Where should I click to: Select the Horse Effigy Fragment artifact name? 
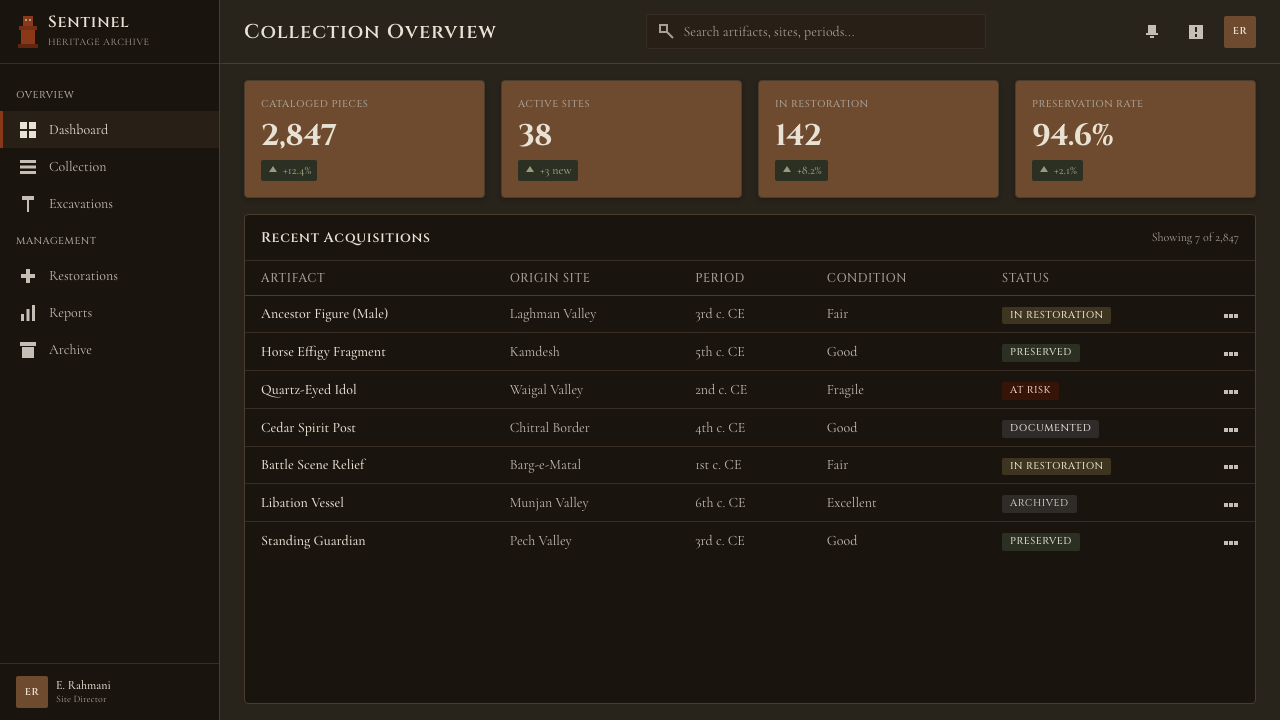pyautogui.click(x=323, y=352)
